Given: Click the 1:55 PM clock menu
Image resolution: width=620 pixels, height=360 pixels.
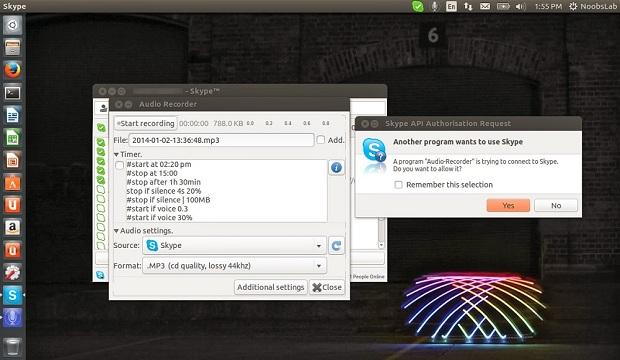Looking at the screenshot, I should point(548,6).
